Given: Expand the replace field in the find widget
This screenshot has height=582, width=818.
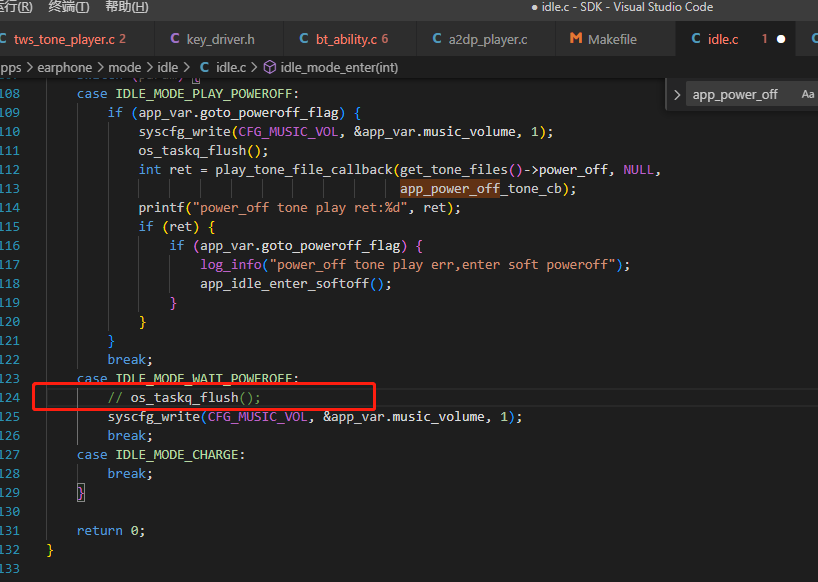Looking at the screenshot, I should pyautogui.click(x=677, y=95).
